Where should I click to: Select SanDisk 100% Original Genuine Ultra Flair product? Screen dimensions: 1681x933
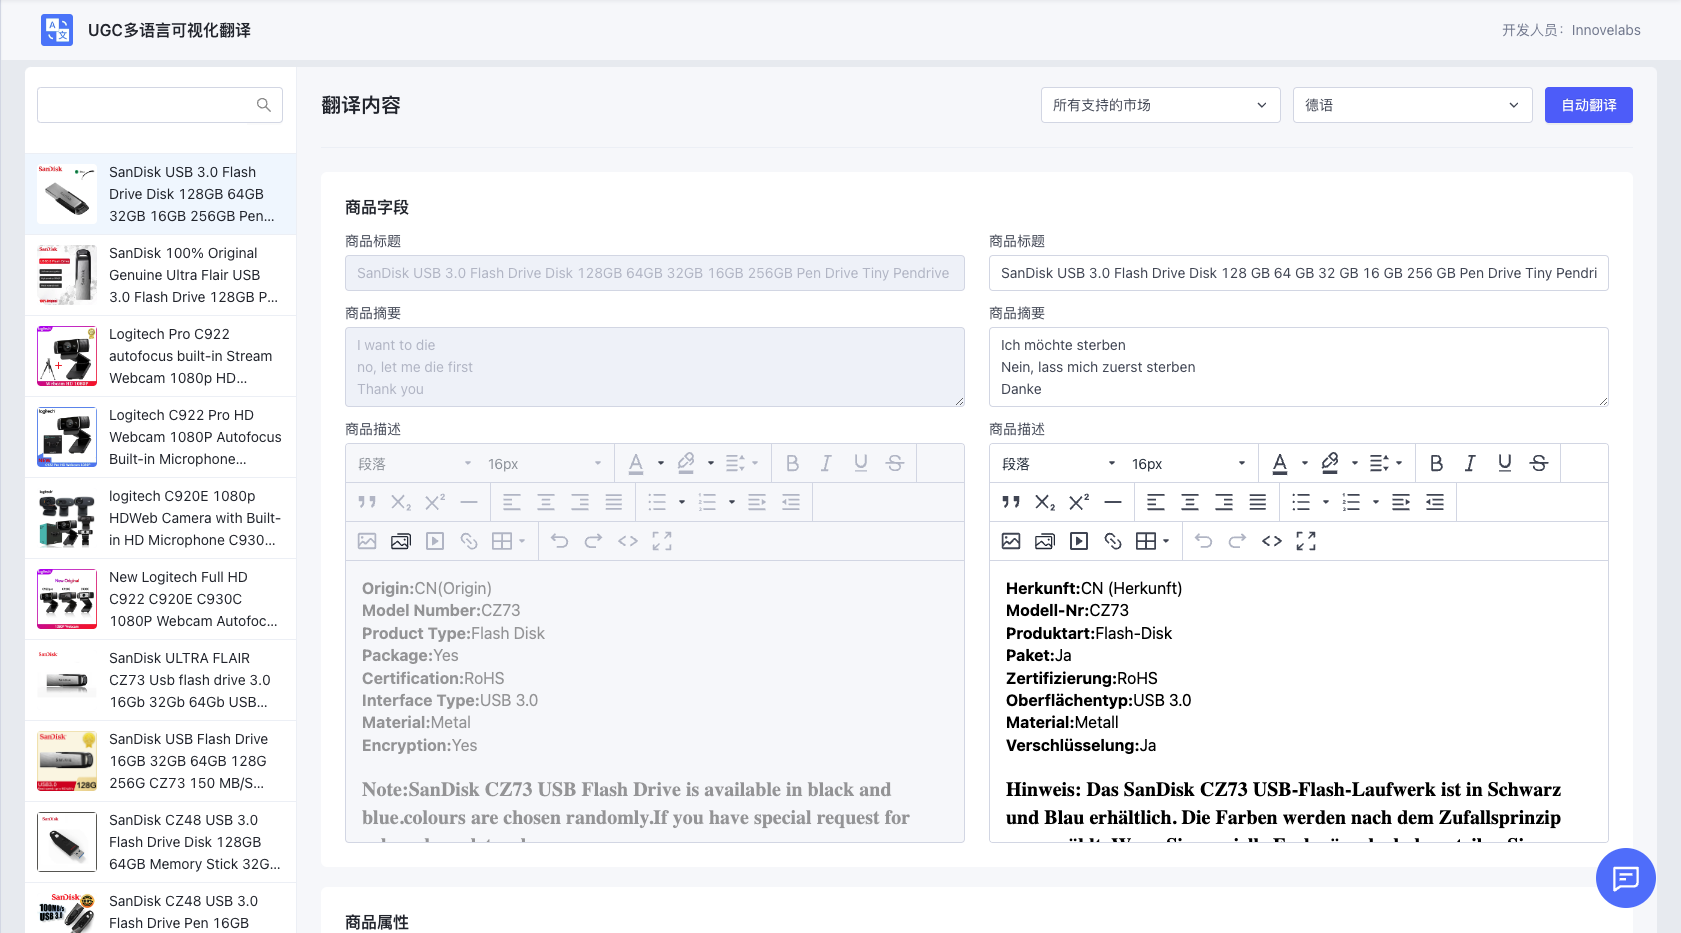pyautogui.click(x=160, y=275)
